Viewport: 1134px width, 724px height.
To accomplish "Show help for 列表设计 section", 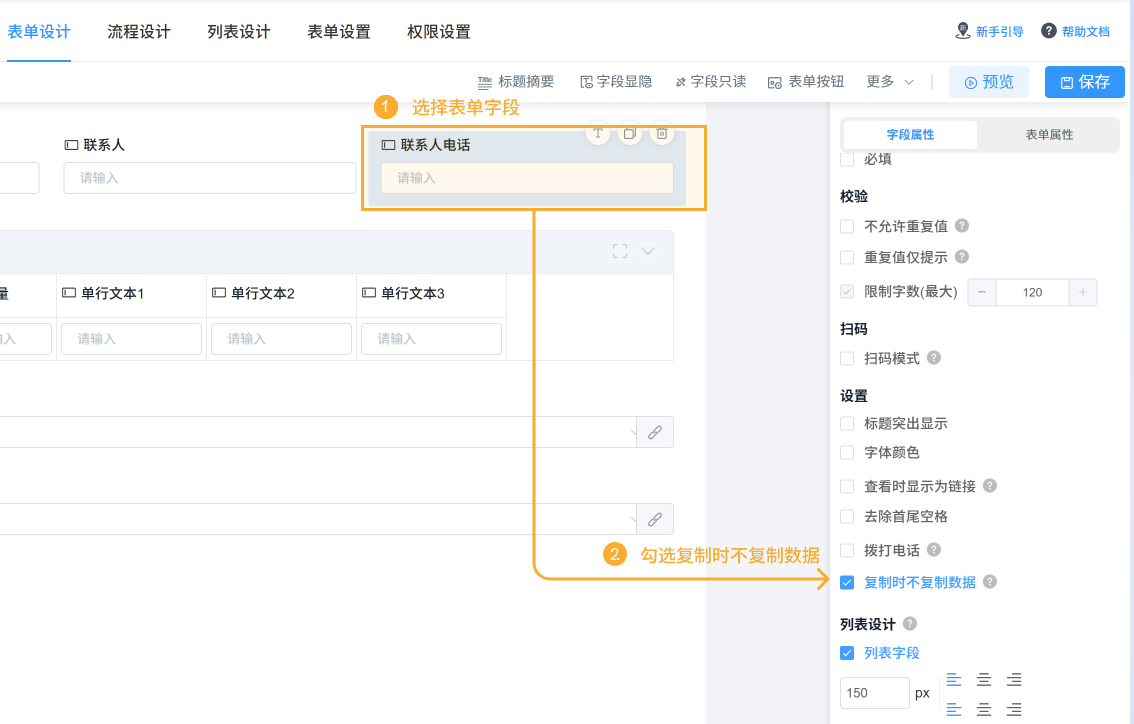I will 910,623.
